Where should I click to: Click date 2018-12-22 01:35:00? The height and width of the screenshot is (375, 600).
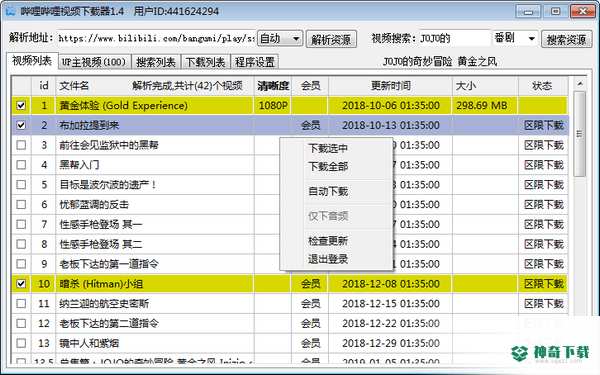point(391,324)
